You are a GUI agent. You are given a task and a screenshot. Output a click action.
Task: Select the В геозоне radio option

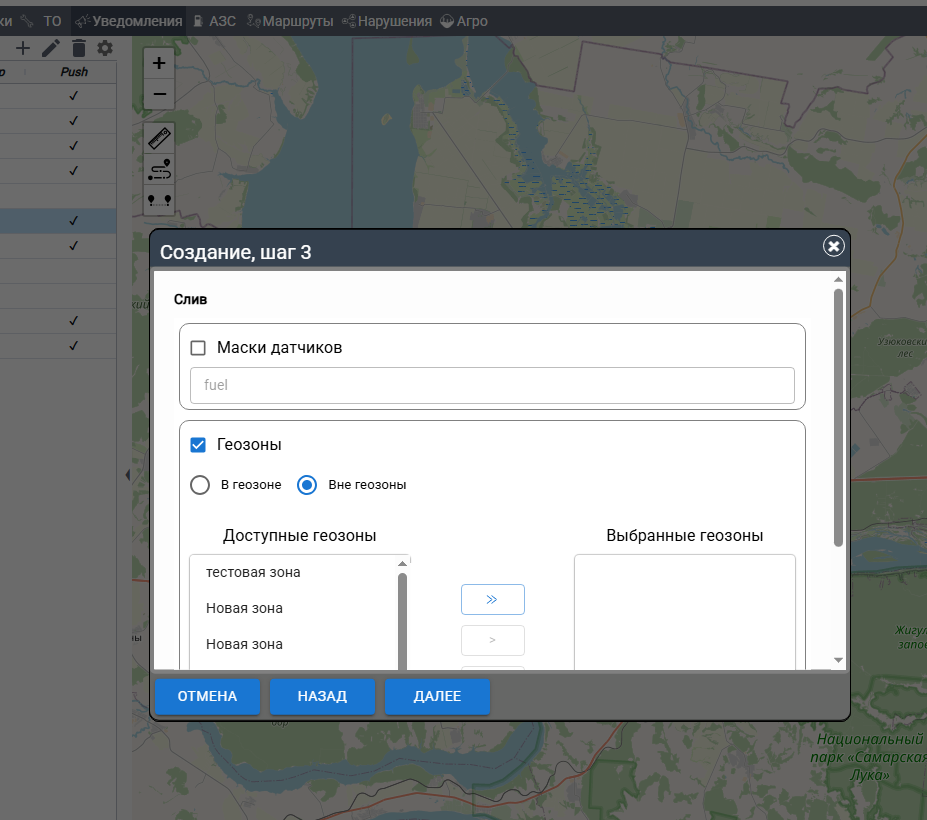click(x=200, y=485)
